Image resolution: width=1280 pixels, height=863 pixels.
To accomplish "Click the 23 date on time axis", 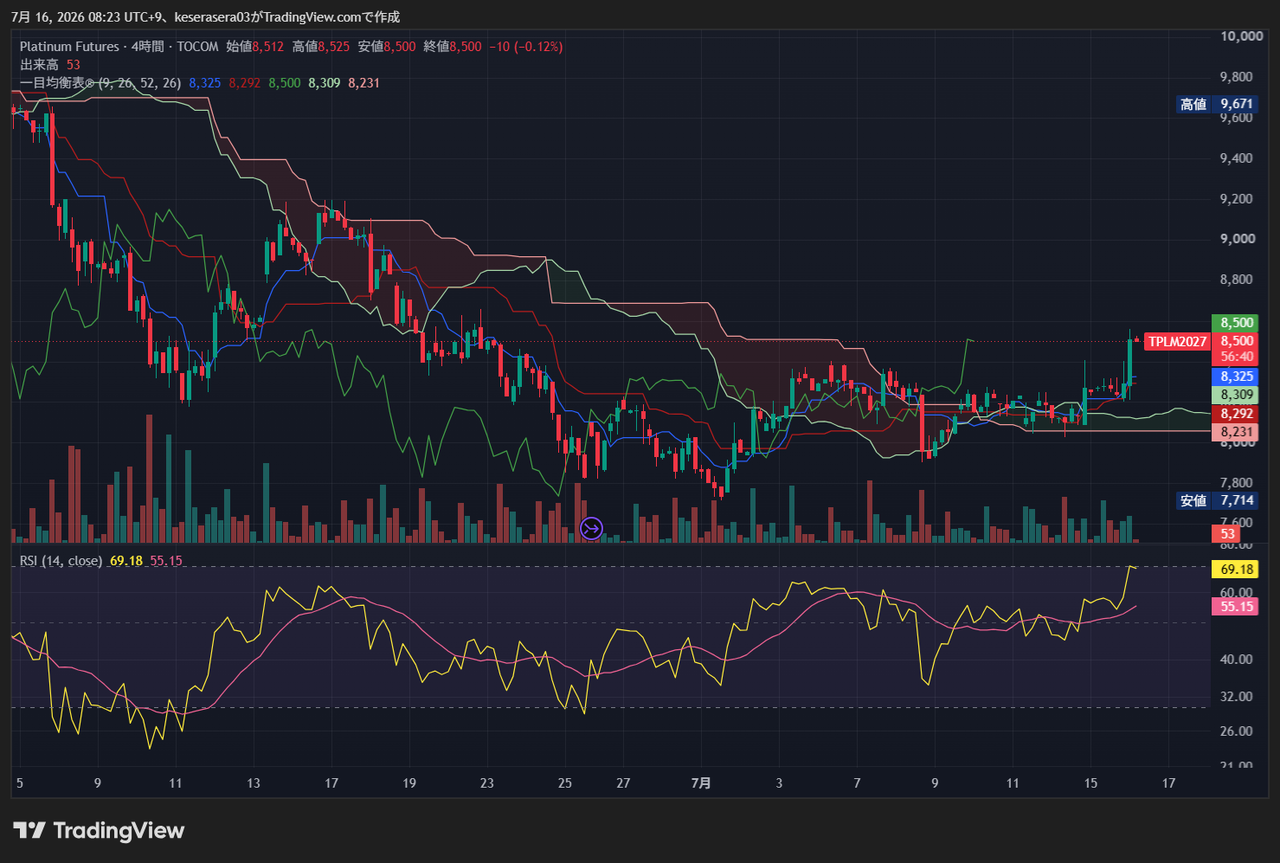I will (487, 783).
